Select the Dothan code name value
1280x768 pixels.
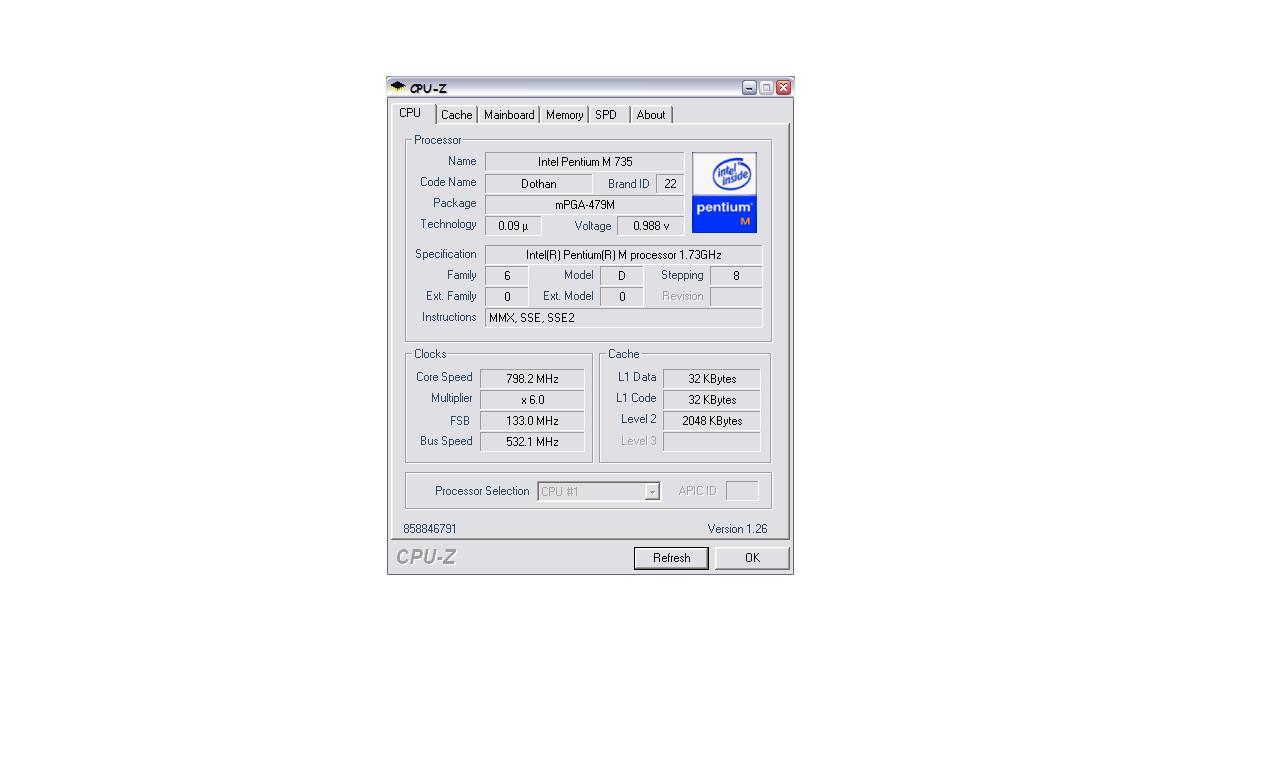click(539, 184)
